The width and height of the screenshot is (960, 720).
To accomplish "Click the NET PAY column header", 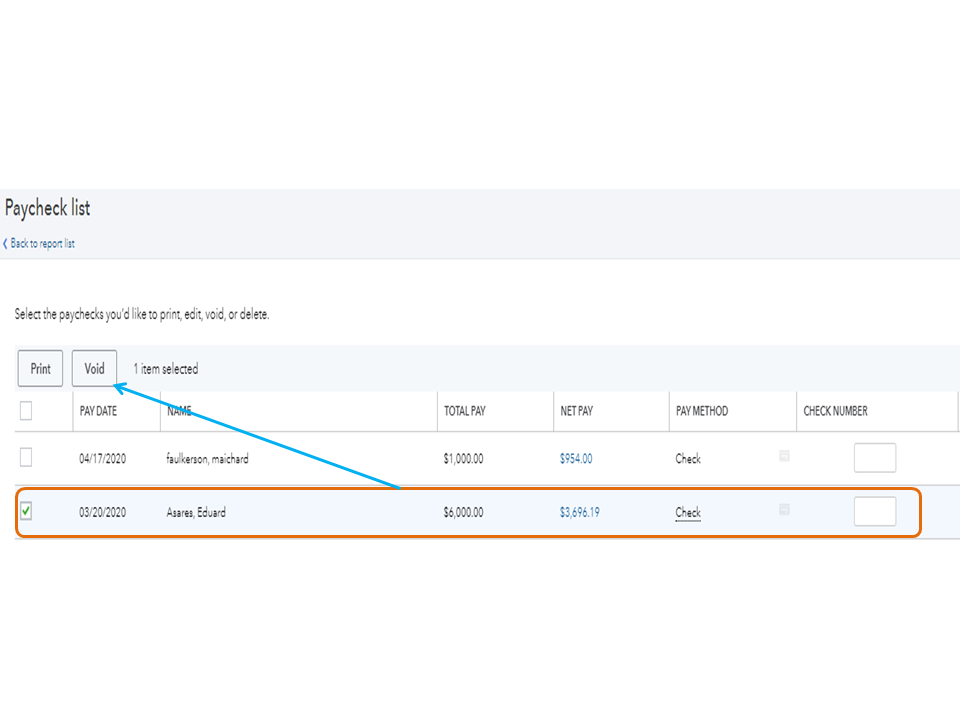I will 579,411.
